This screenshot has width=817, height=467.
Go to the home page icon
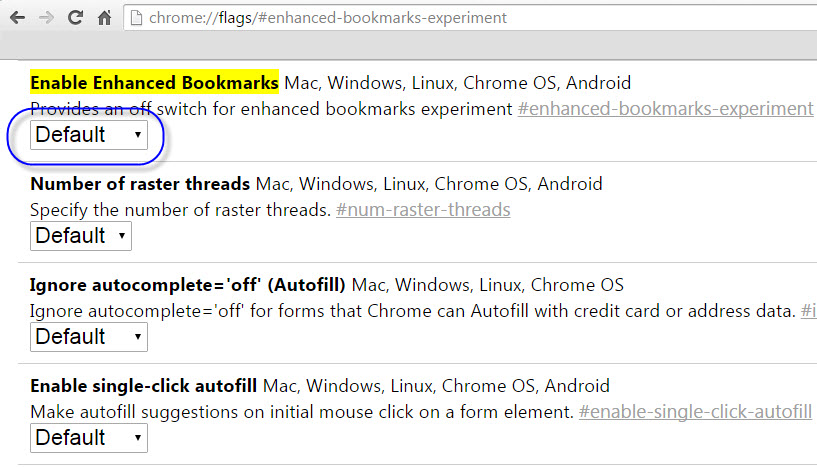104,18
